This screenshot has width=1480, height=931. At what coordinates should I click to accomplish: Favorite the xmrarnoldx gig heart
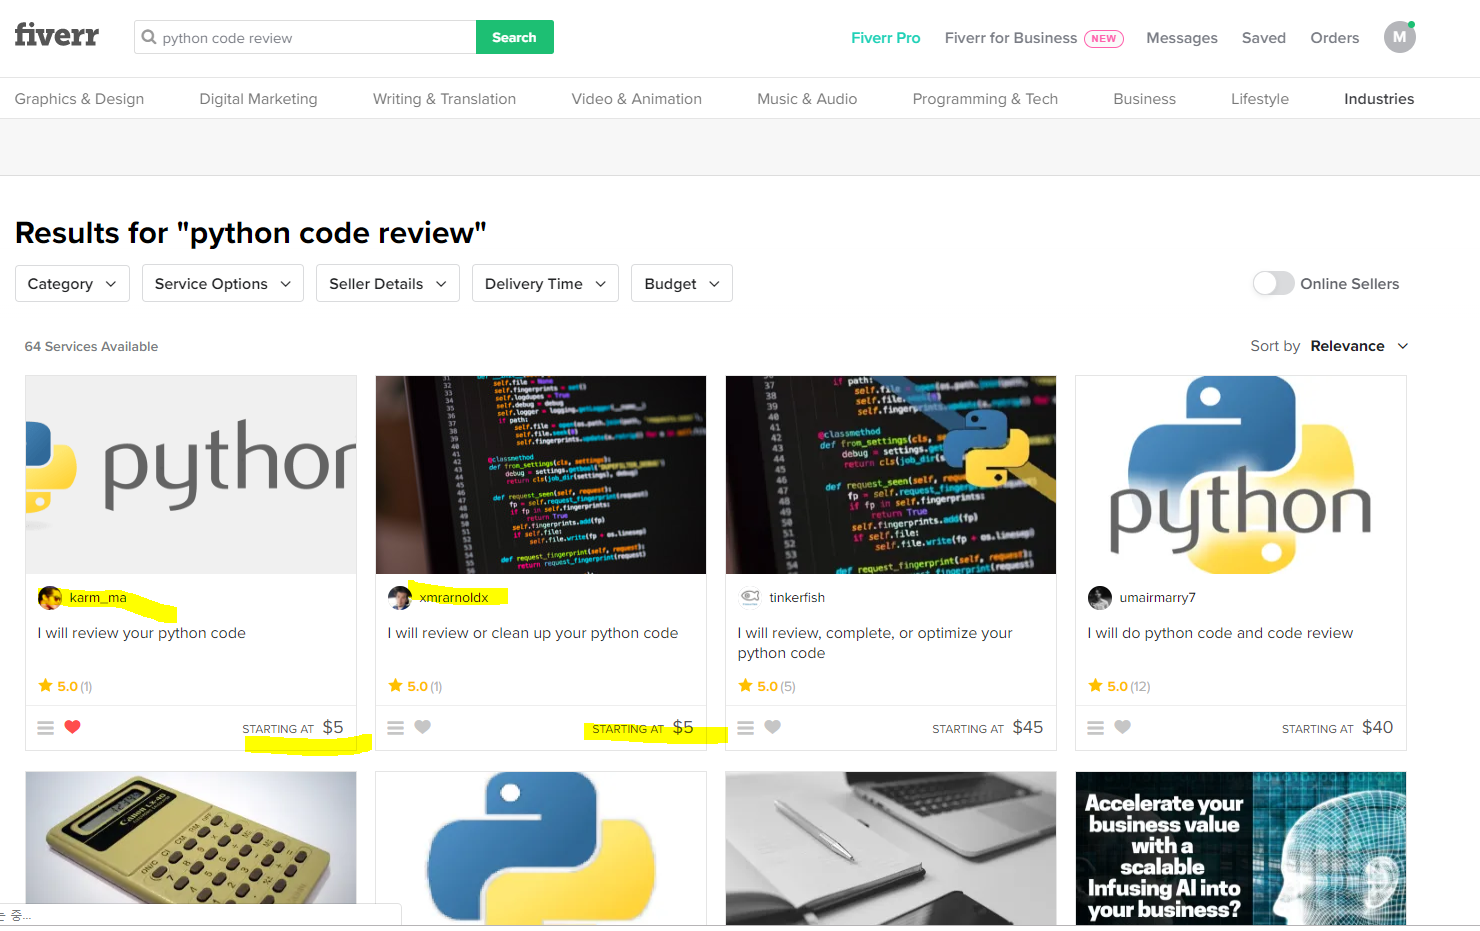[423, 727]
